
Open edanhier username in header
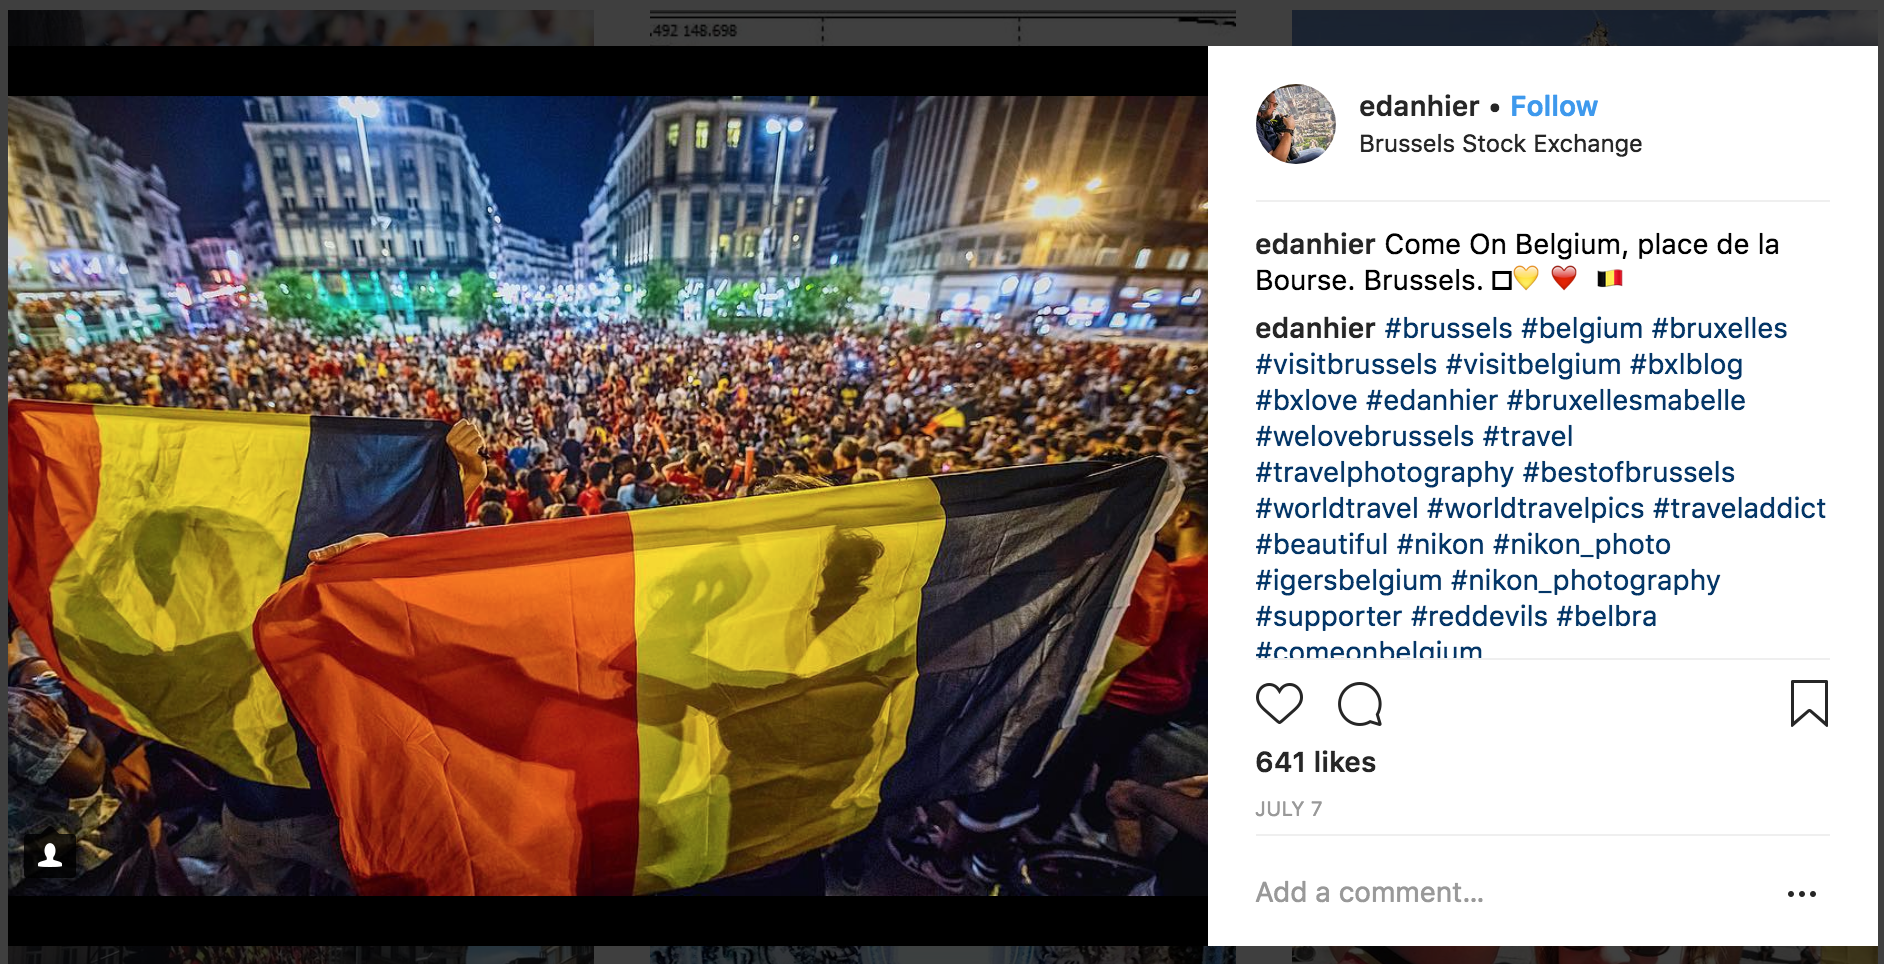coord(1419,106)
